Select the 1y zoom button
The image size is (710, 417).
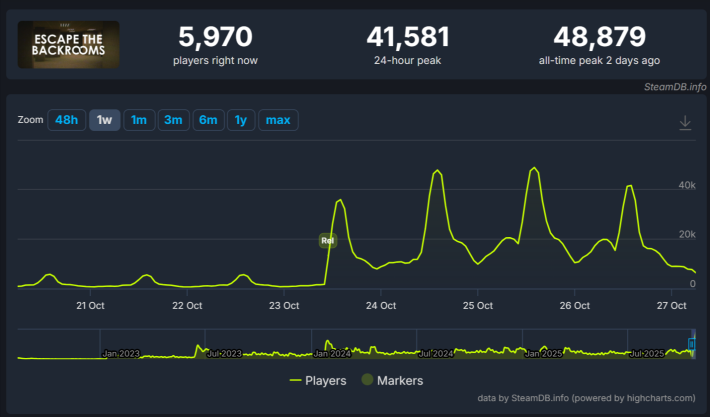click(x=240, y=120)
